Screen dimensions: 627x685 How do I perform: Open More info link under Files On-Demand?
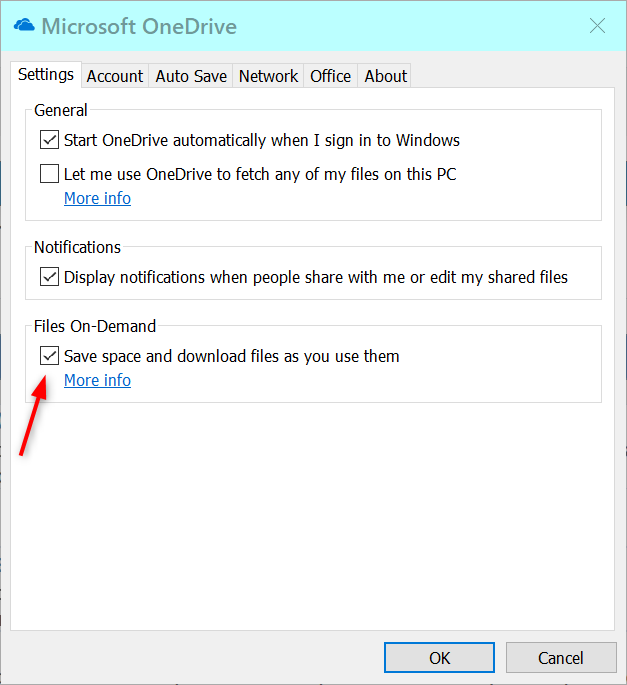97,381
